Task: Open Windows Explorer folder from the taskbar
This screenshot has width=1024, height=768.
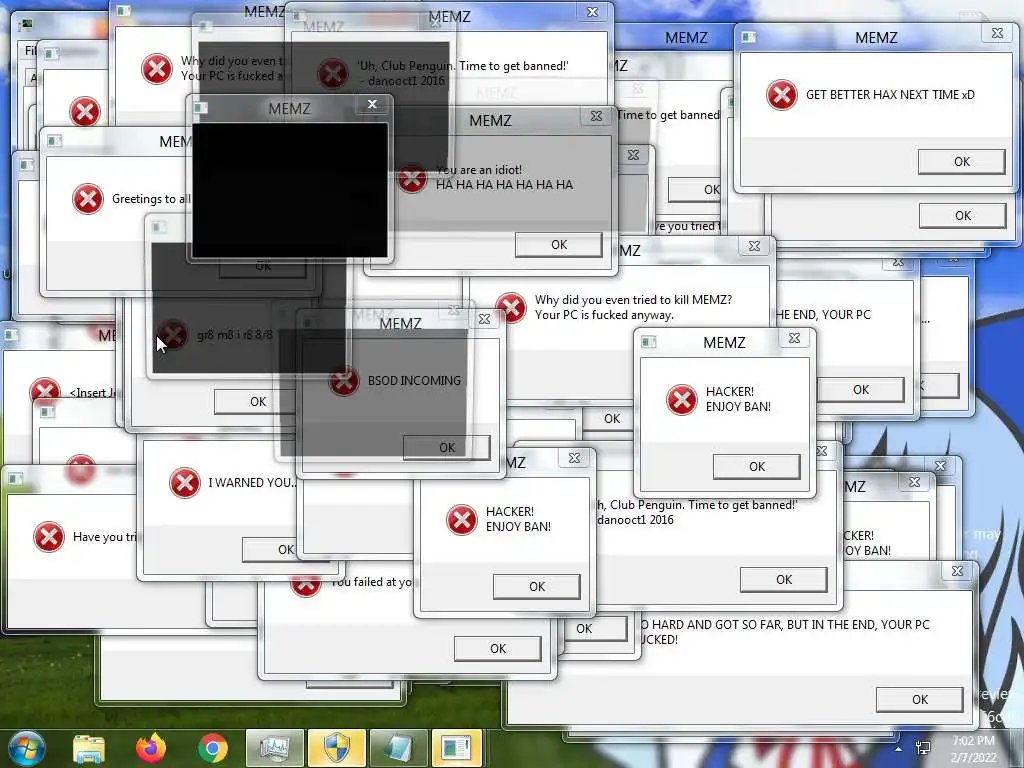Action: click(89, 748)
